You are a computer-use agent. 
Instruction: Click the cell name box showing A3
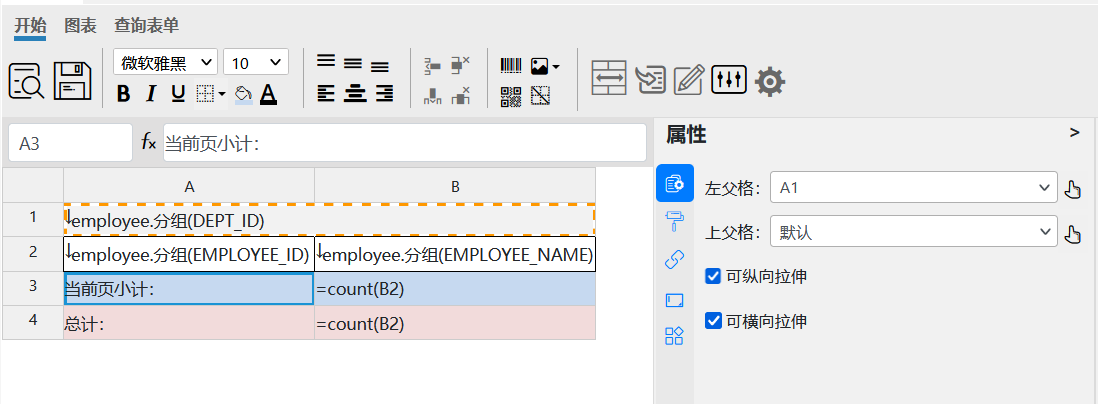70,143
